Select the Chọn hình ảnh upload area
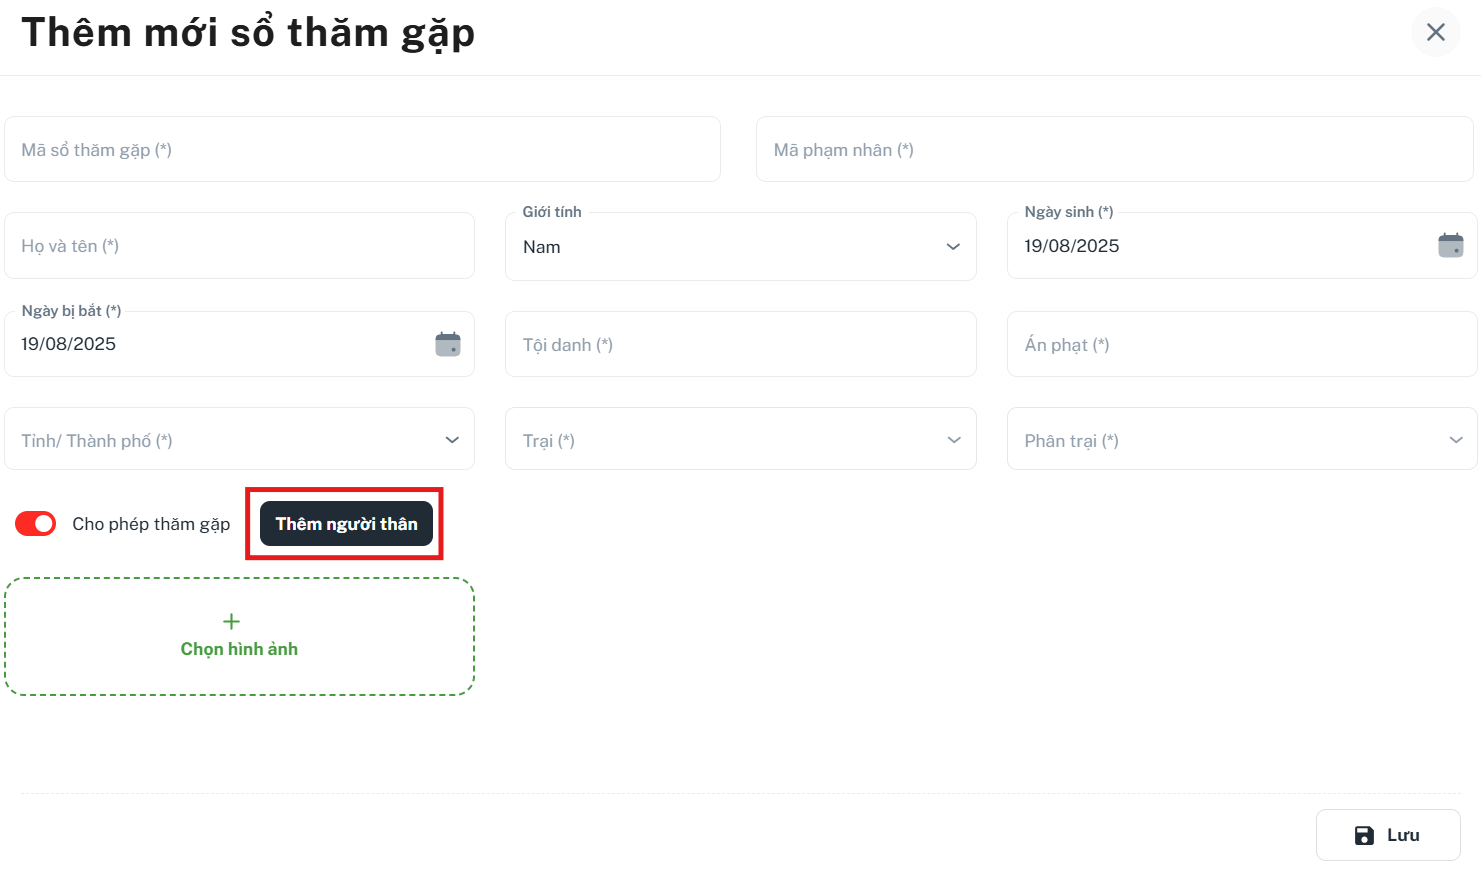The height and width of the screenshot is (878, 1481). point(239,636)
